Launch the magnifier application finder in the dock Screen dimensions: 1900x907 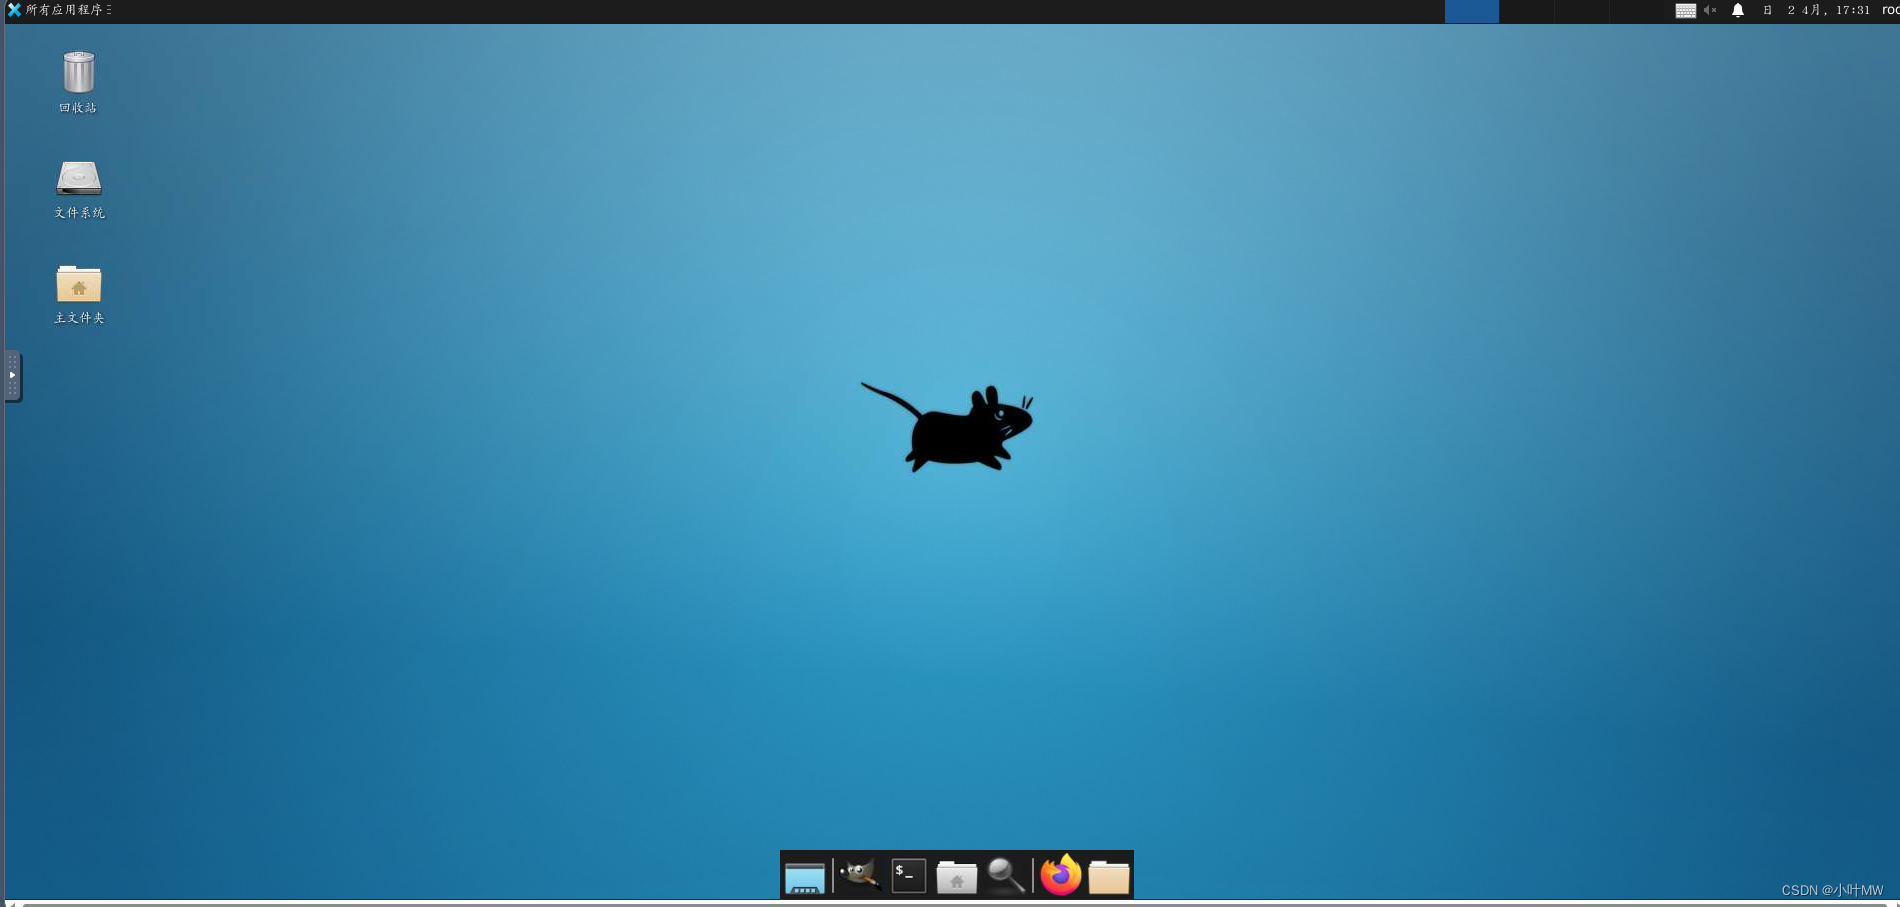coord(1006,875)
